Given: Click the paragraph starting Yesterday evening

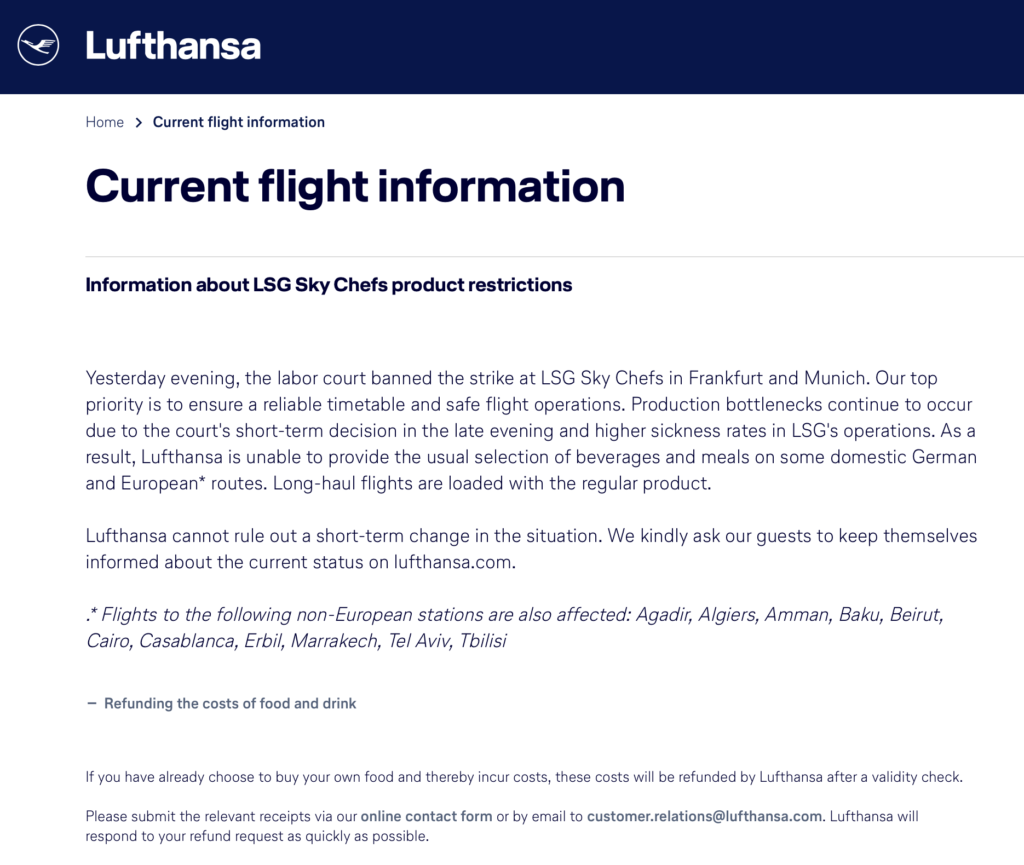Looking at the screenshot, I should [x=531, y=431].
